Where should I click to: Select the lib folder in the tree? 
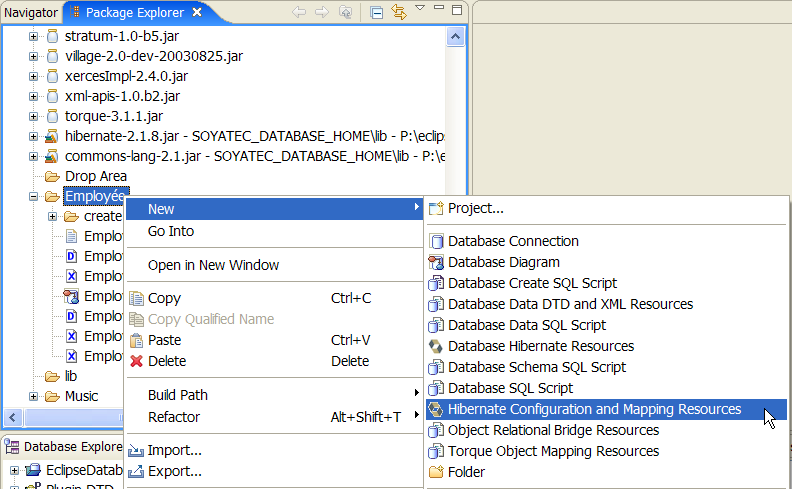71,376
